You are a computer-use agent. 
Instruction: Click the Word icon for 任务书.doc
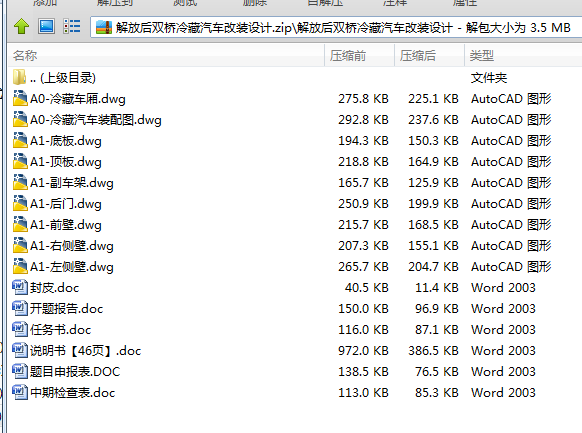pos(20,329)
